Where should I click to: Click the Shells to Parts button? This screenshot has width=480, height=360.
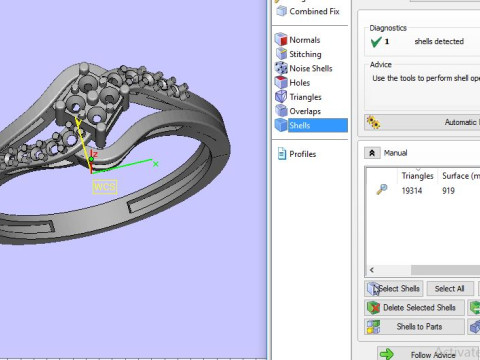[414, 327]
